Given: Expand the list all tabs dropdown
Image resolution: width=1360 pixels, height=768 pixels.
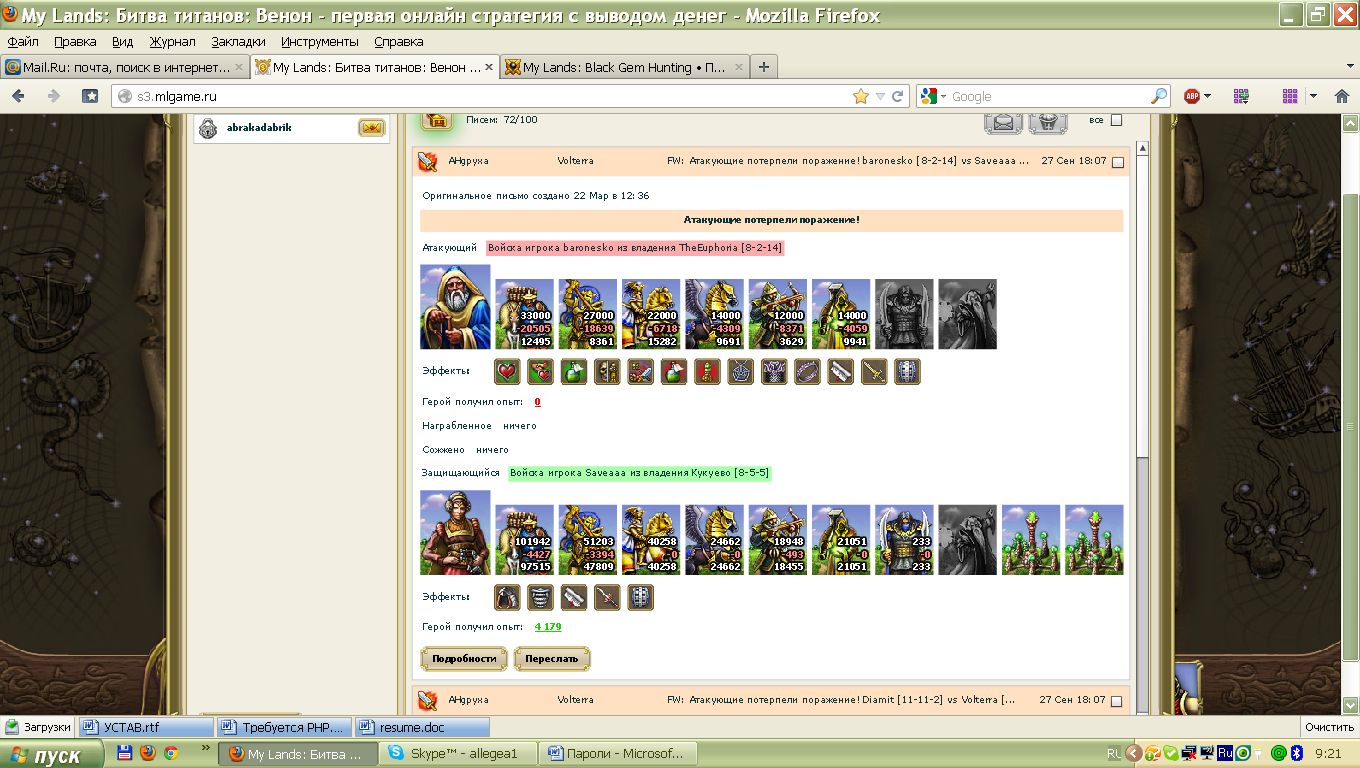Looking at the screenshot, I should [1350, 67].
